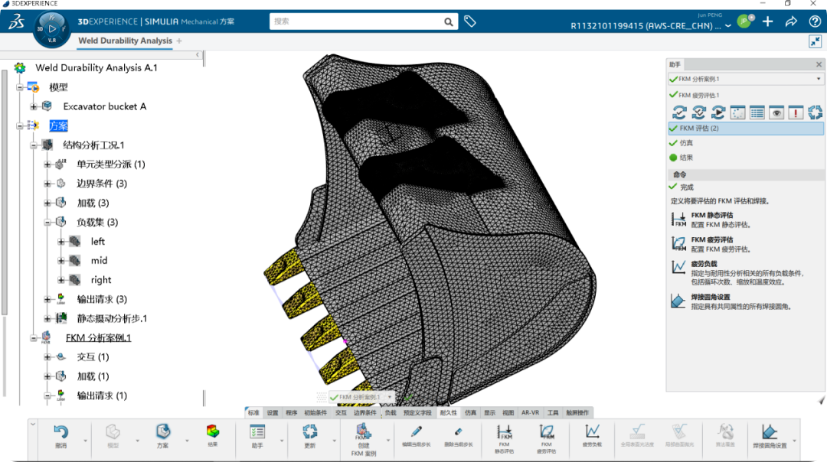
Task: Click the dotted window icon in assistant panel
Action: coord(738,112)
